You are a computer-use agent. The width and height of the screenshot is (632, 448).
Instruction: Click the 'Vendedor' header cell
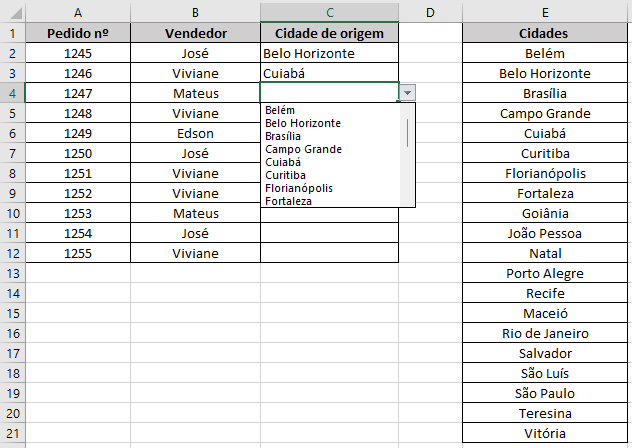[x=195, y=33]
